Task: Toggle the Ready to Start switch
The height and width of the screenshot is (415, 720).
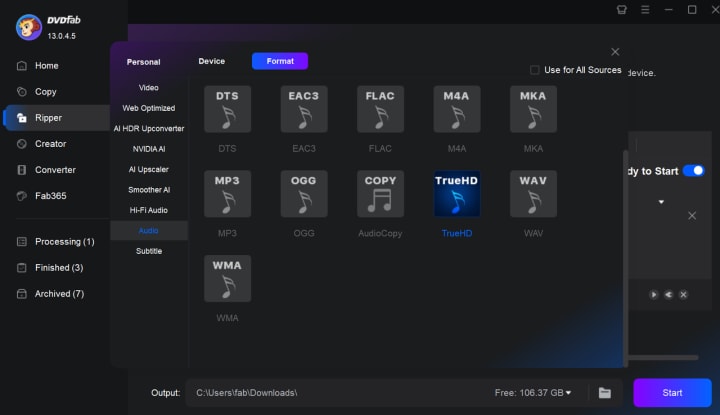Action: [694, 171]
